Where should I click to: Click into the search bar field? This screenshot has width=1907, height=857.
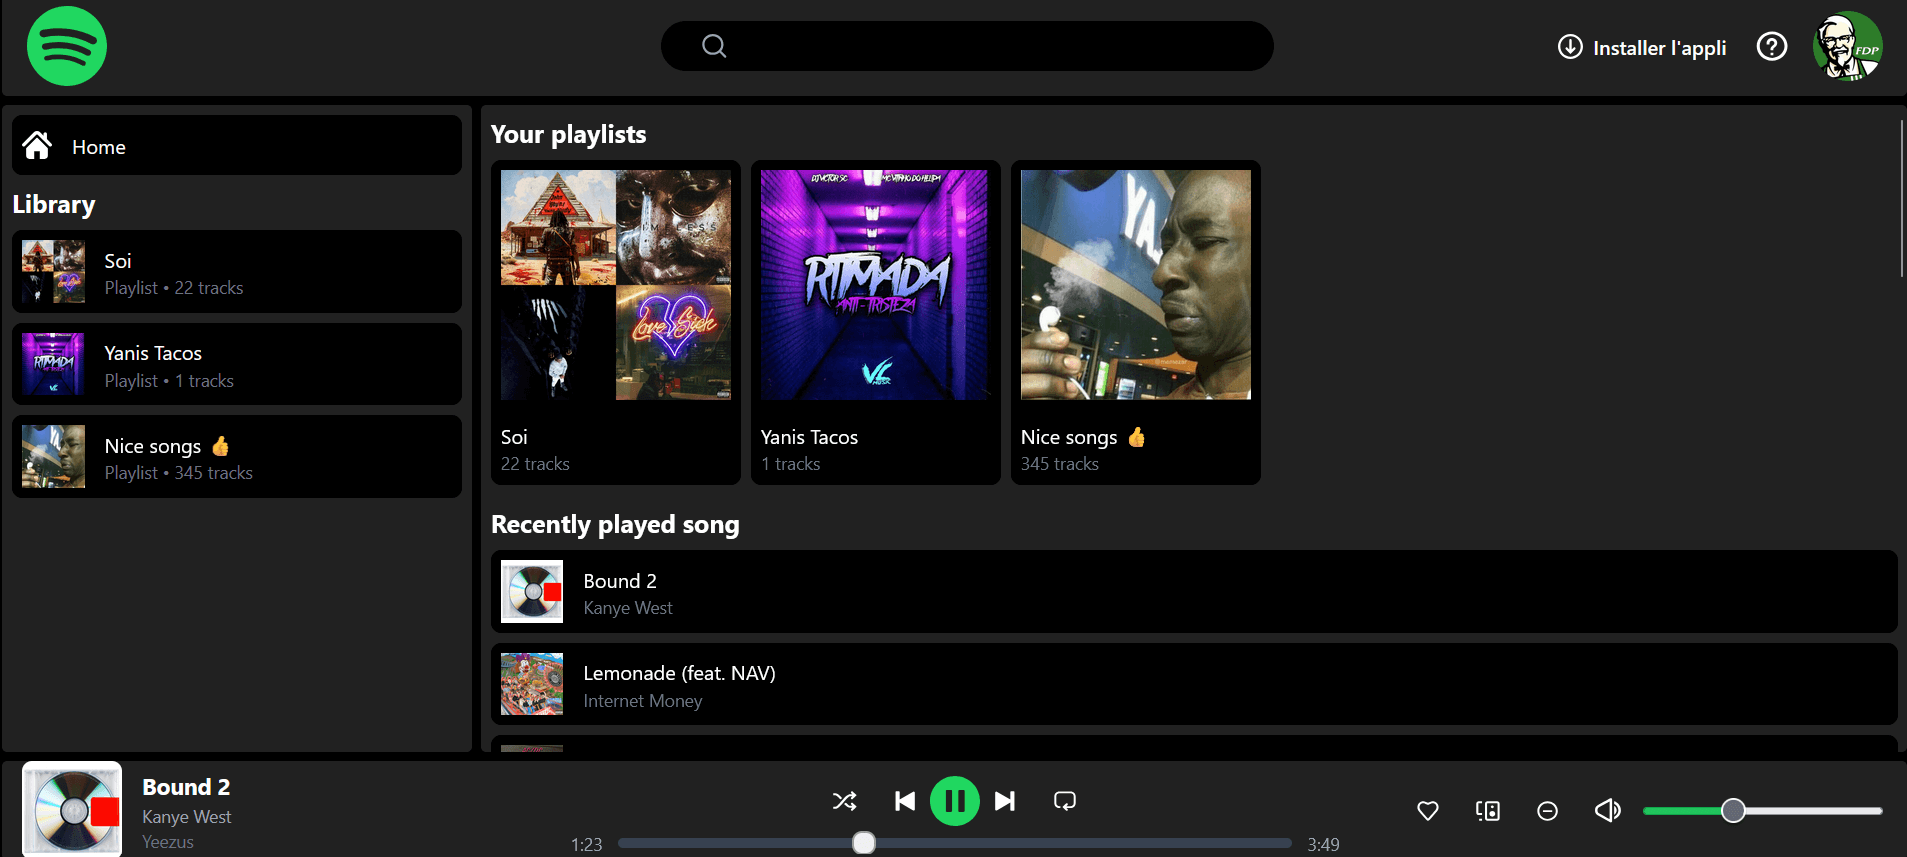[x=967, y=46]
